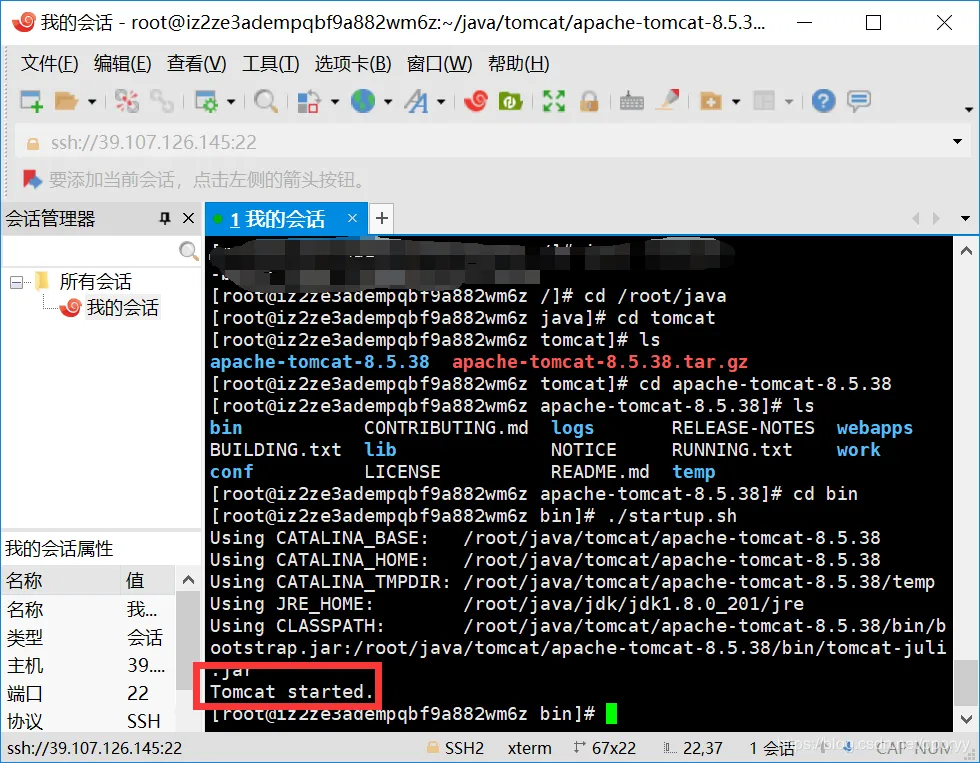Open session folder icon in toolbar
980x763 pixels.
pos(66,101)
